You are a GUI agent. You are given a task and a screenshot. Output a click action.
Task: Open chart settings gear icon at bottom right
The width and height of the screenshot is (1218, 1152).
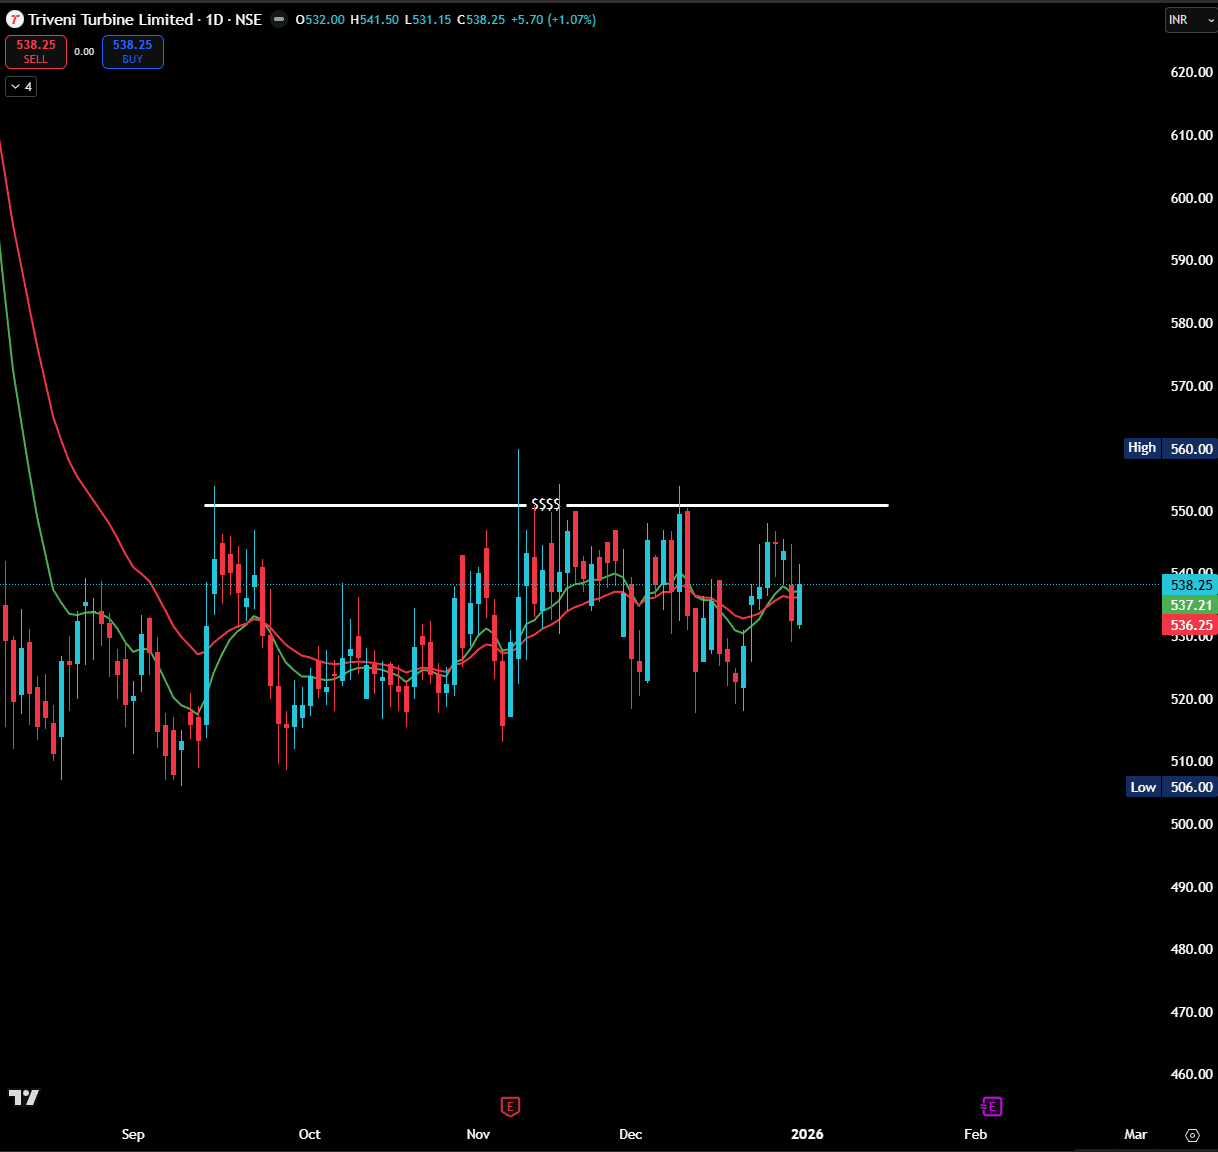(1192, 1135)
